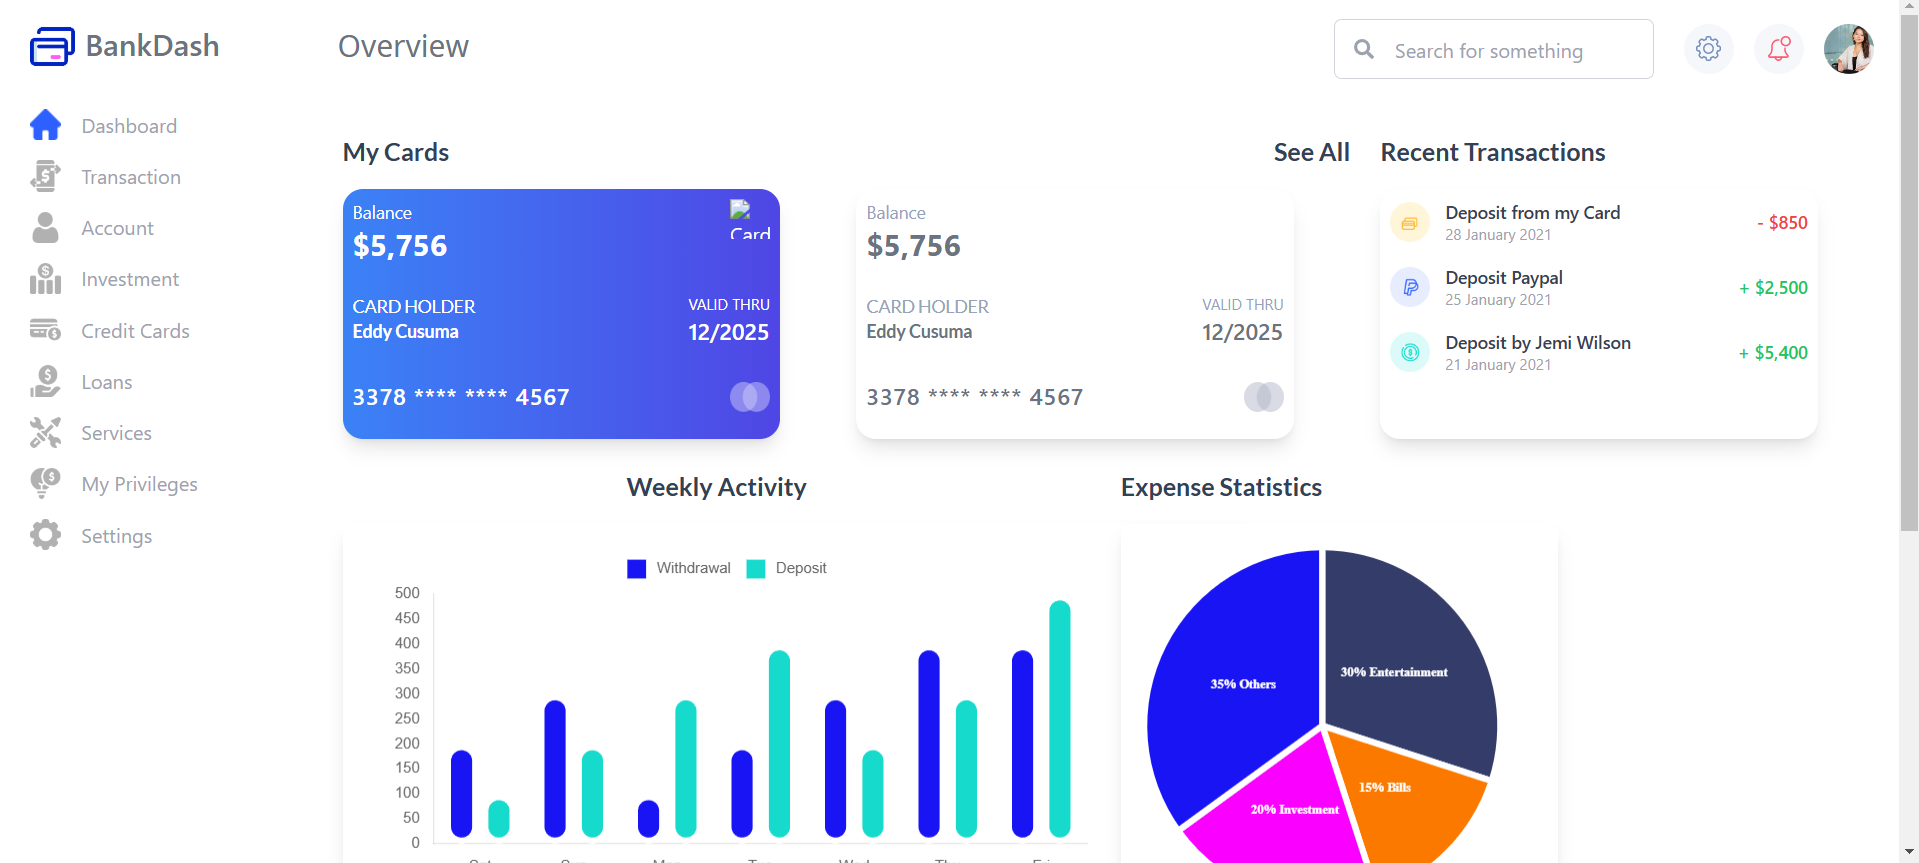
Task: Click the page vertical scrollbar
Action: click(1909, 273)
